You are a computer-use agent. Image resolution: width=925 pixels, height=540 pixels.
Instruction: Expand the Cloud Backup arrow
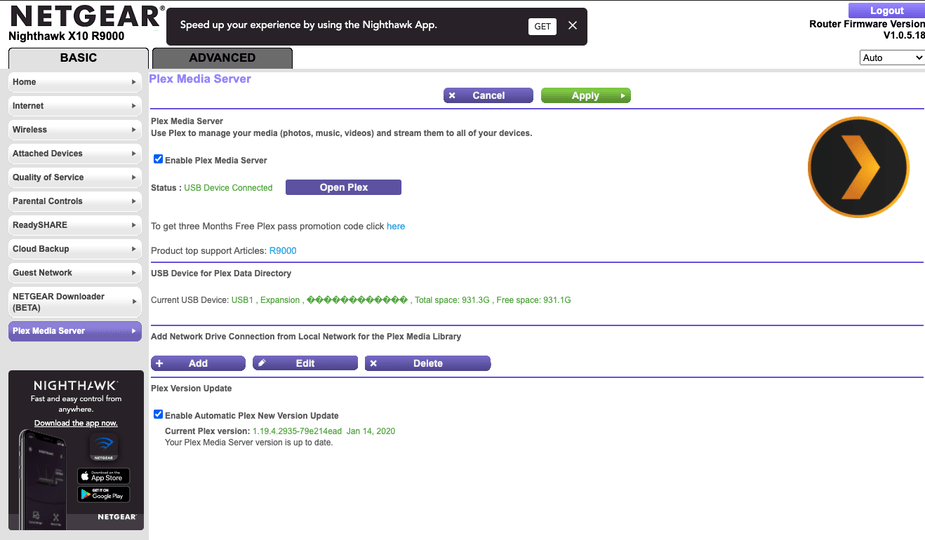(134, 249)
